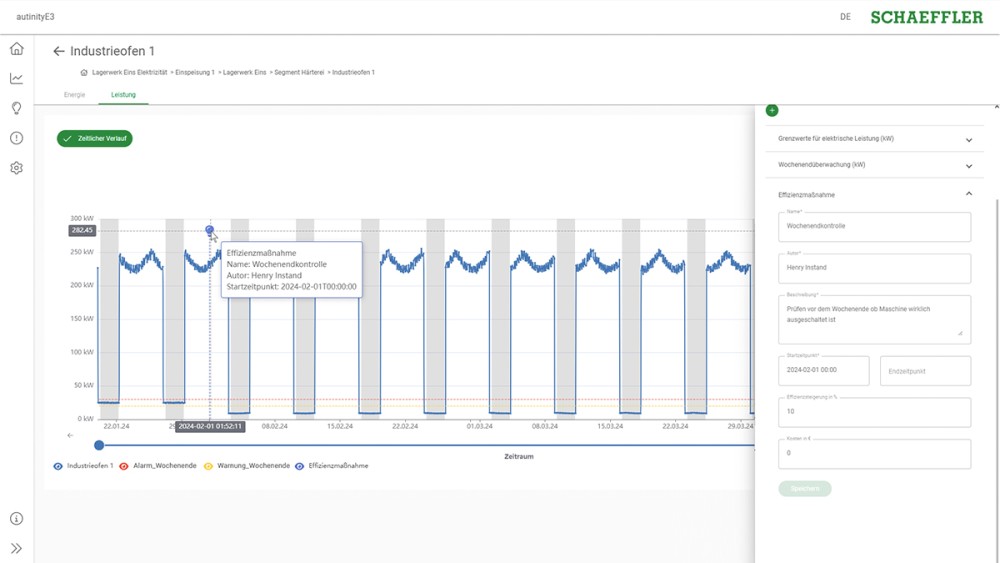
Task: Click the green plus add button
Action: (x=772, y=110)
